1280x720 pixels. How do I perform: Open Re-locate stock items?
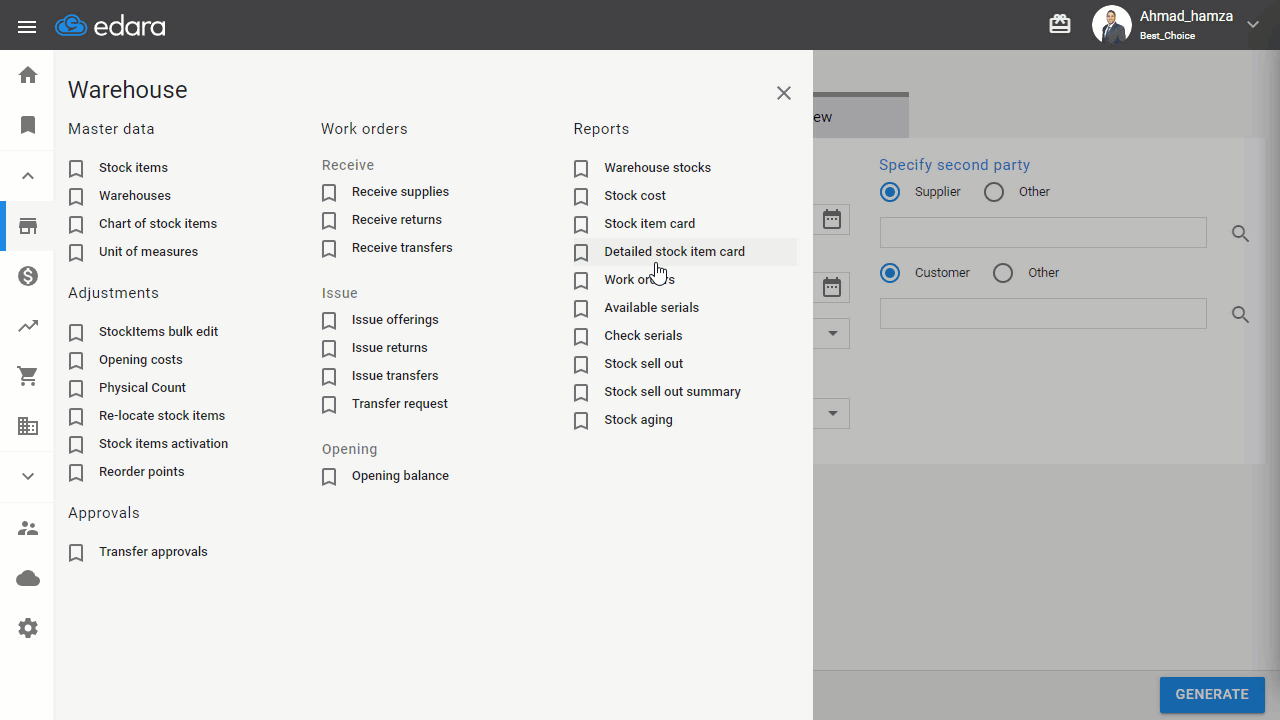[162, 416]
